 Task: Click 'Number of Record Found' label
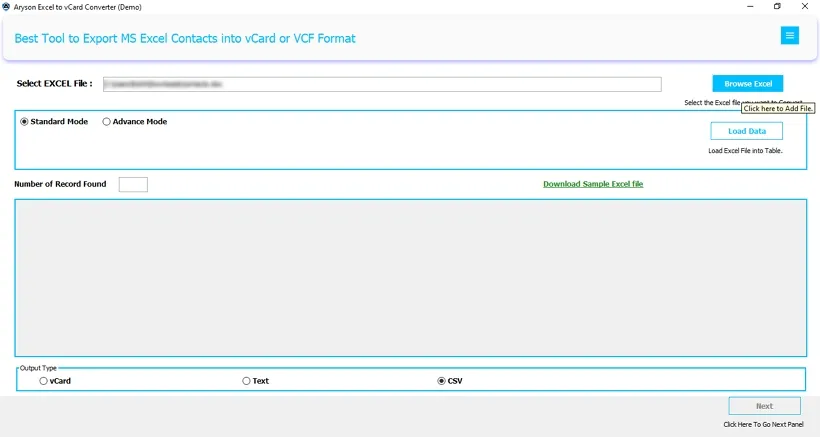coord(60,184)
